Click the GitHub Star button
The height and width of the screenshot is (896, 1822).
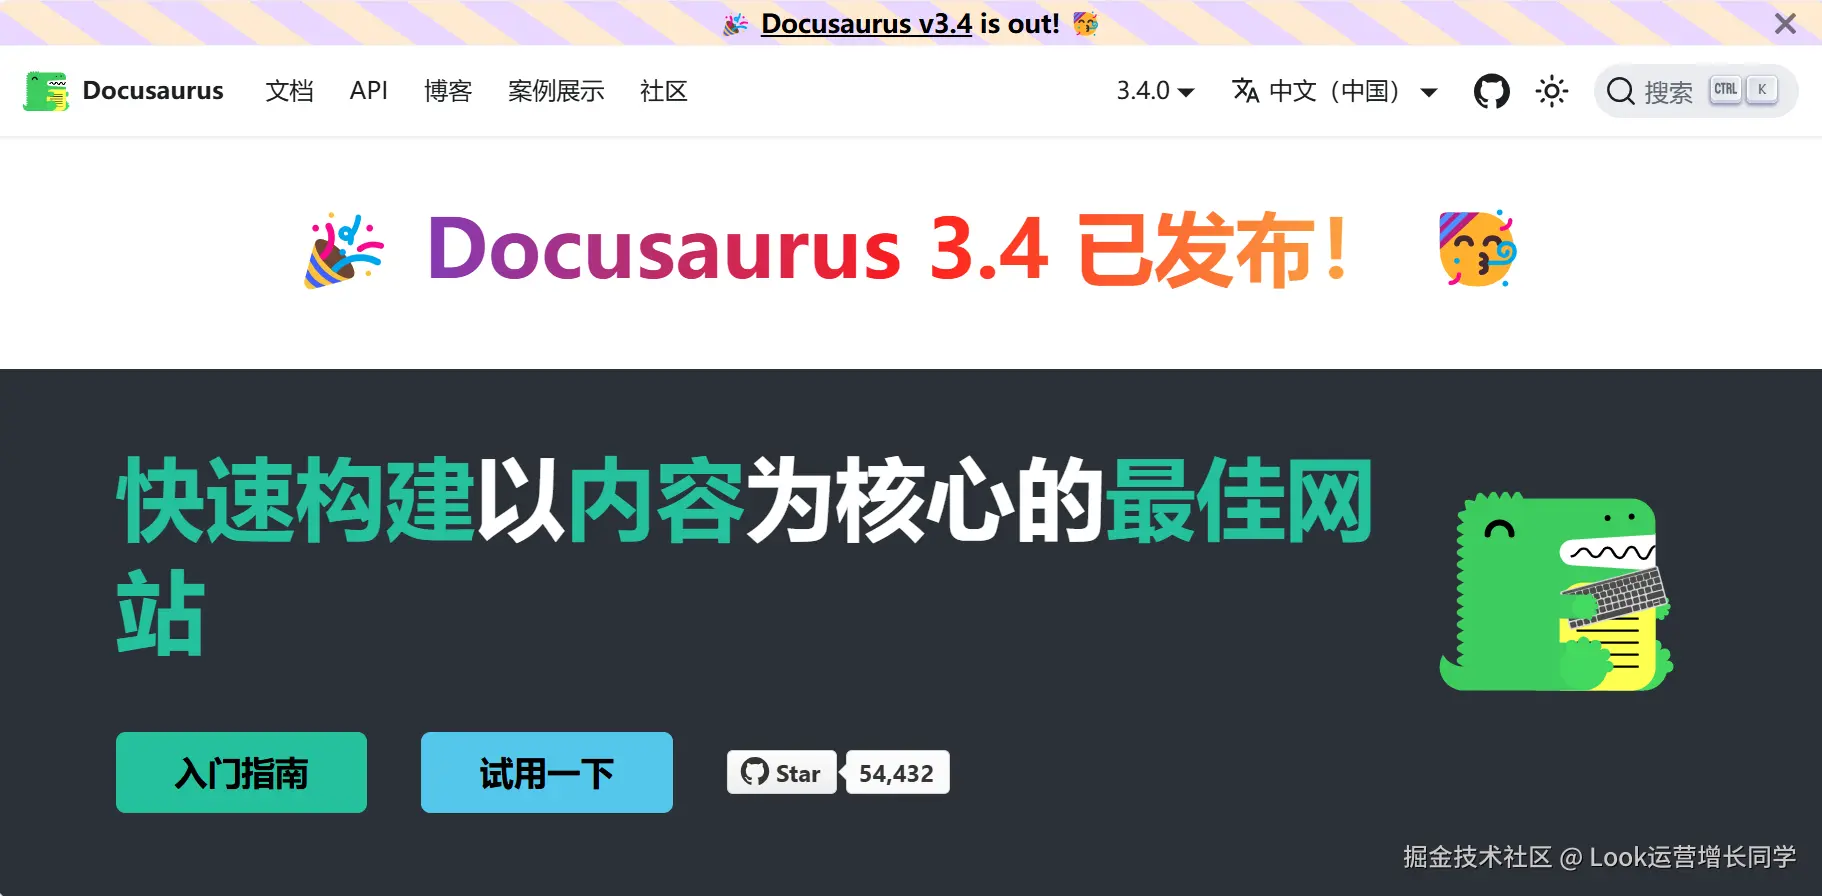coord(782,772)
